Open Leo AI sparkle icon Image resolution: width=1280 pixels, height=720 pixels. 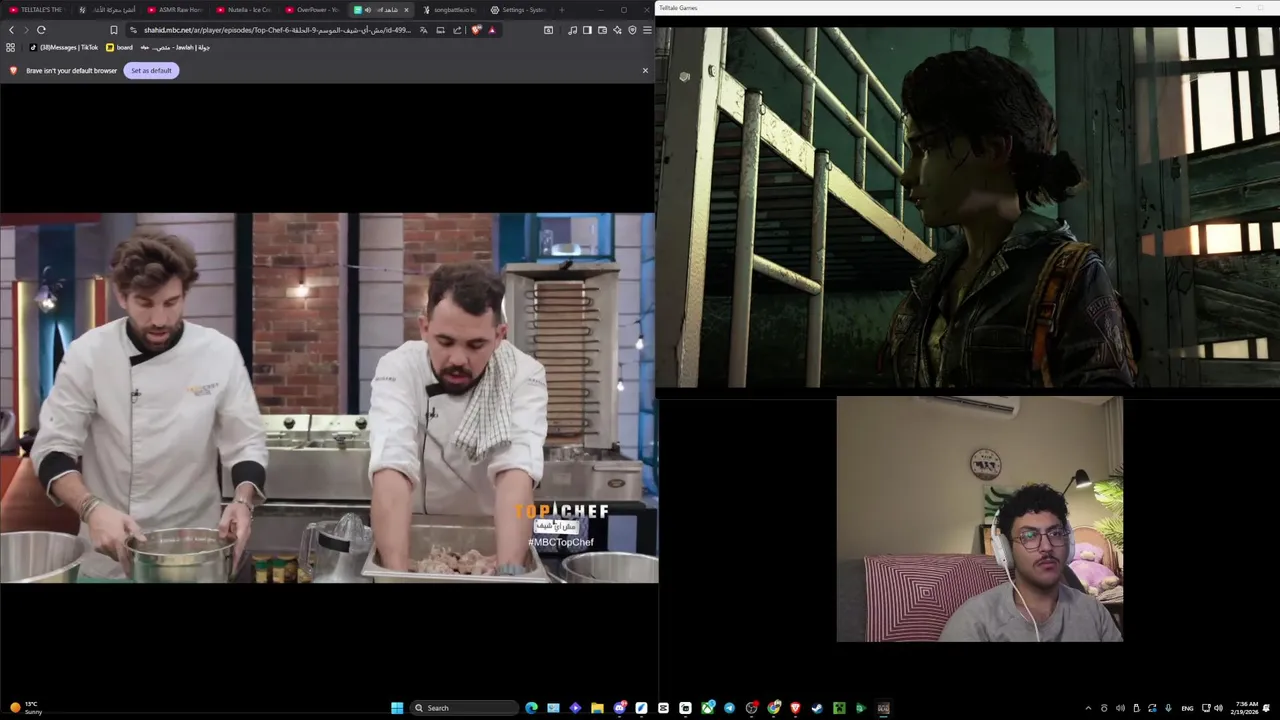coord(617,30)
